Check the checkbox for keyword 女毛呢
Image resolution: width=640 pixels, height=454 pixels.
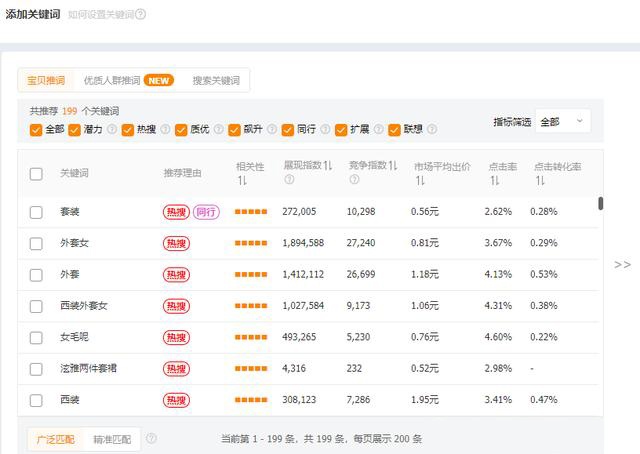pos(36,338)
